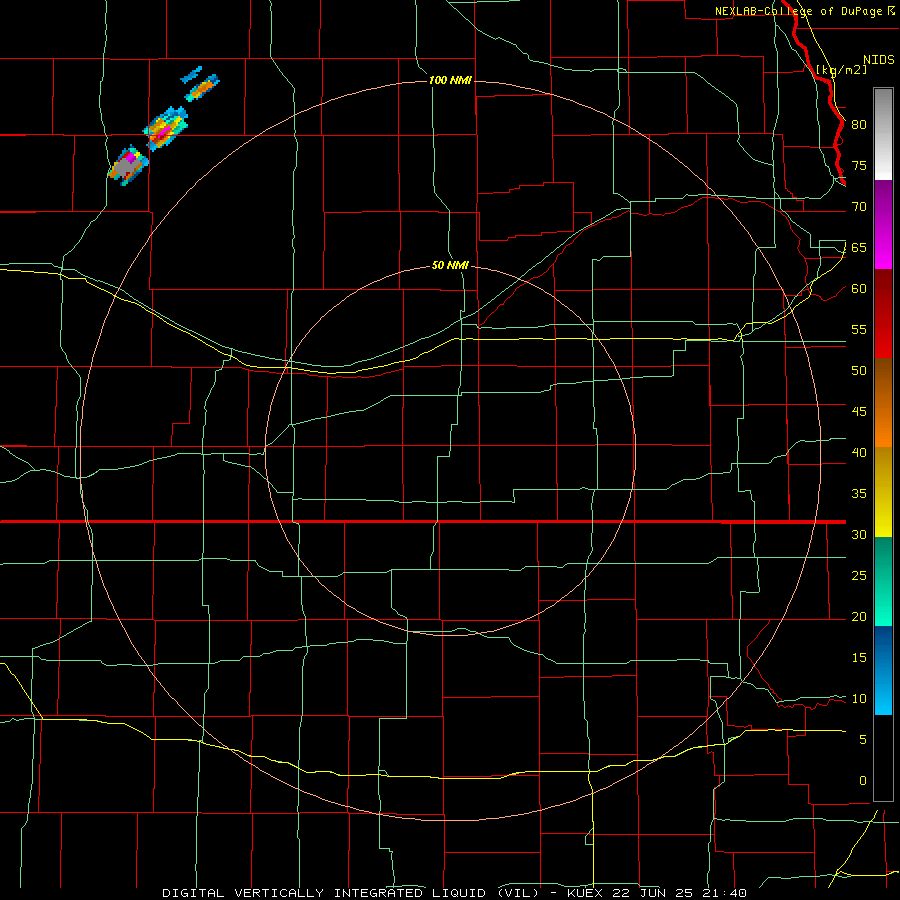Viewport: 900px width, 900px height.
Task: Click the orange-brown segment of the color bar
Action: coord(883,403)
